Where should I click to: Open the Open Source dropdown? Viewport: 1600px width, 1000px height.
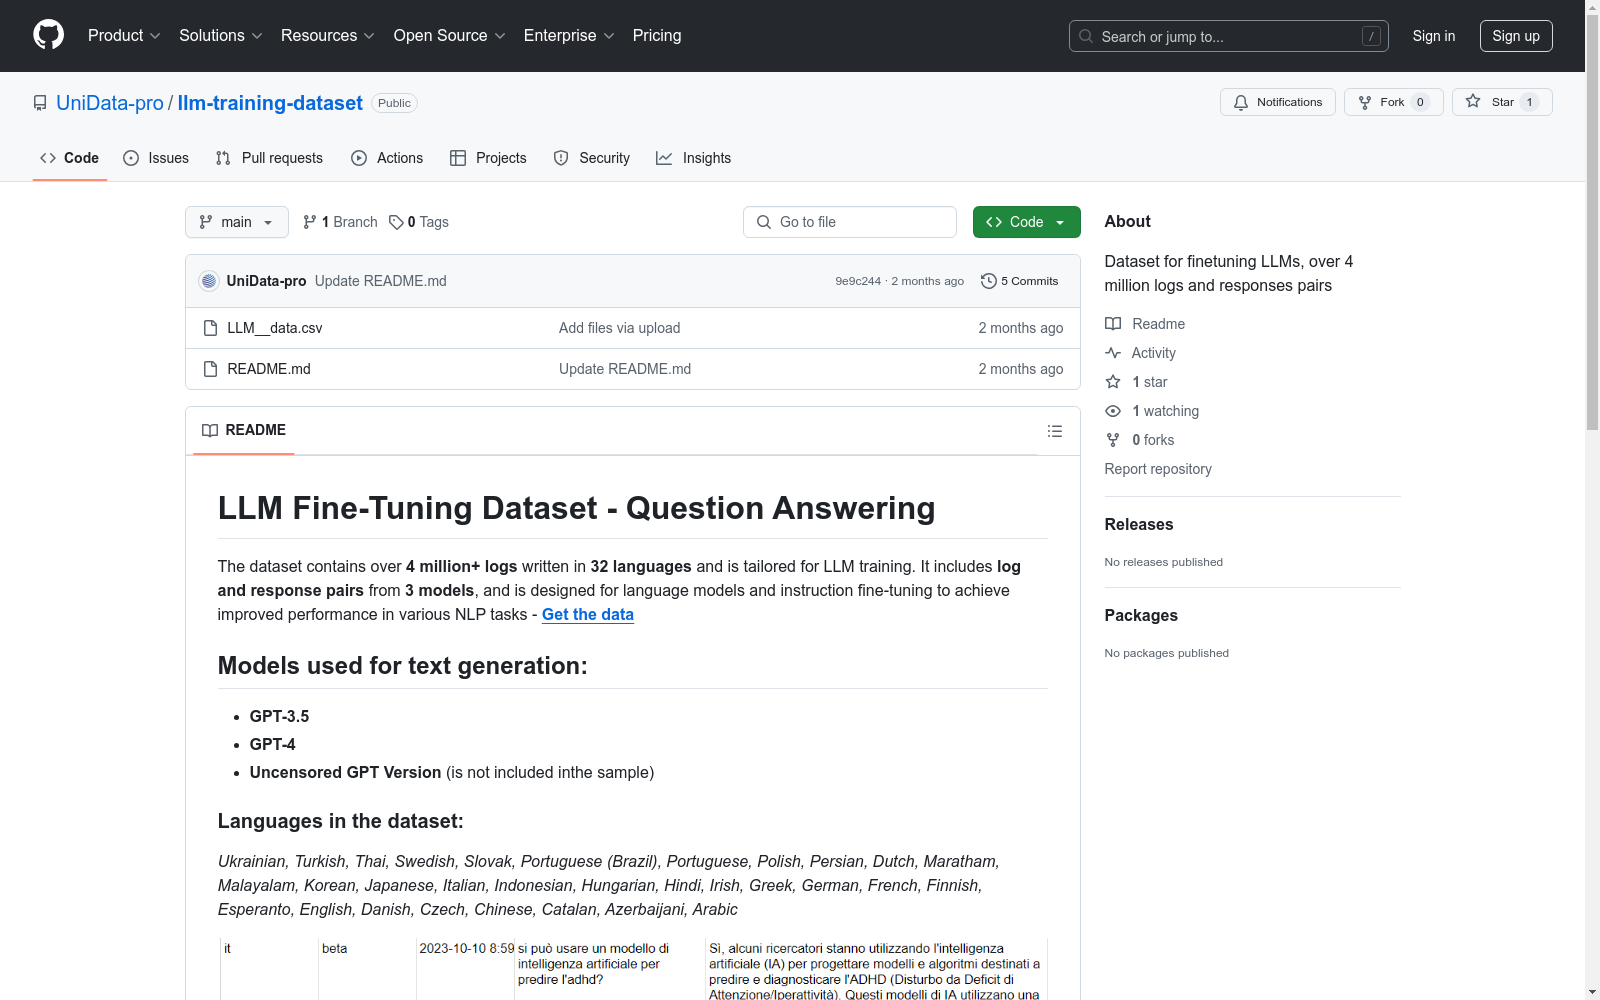(450, 35)
